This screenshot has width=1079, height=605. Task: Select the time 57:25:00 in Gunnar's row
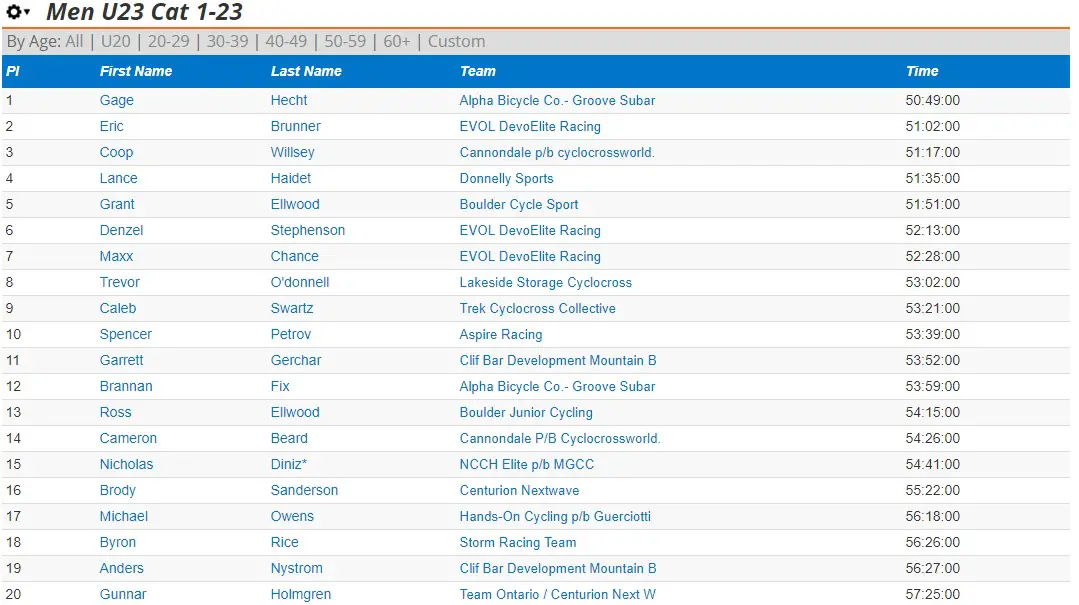932,595
